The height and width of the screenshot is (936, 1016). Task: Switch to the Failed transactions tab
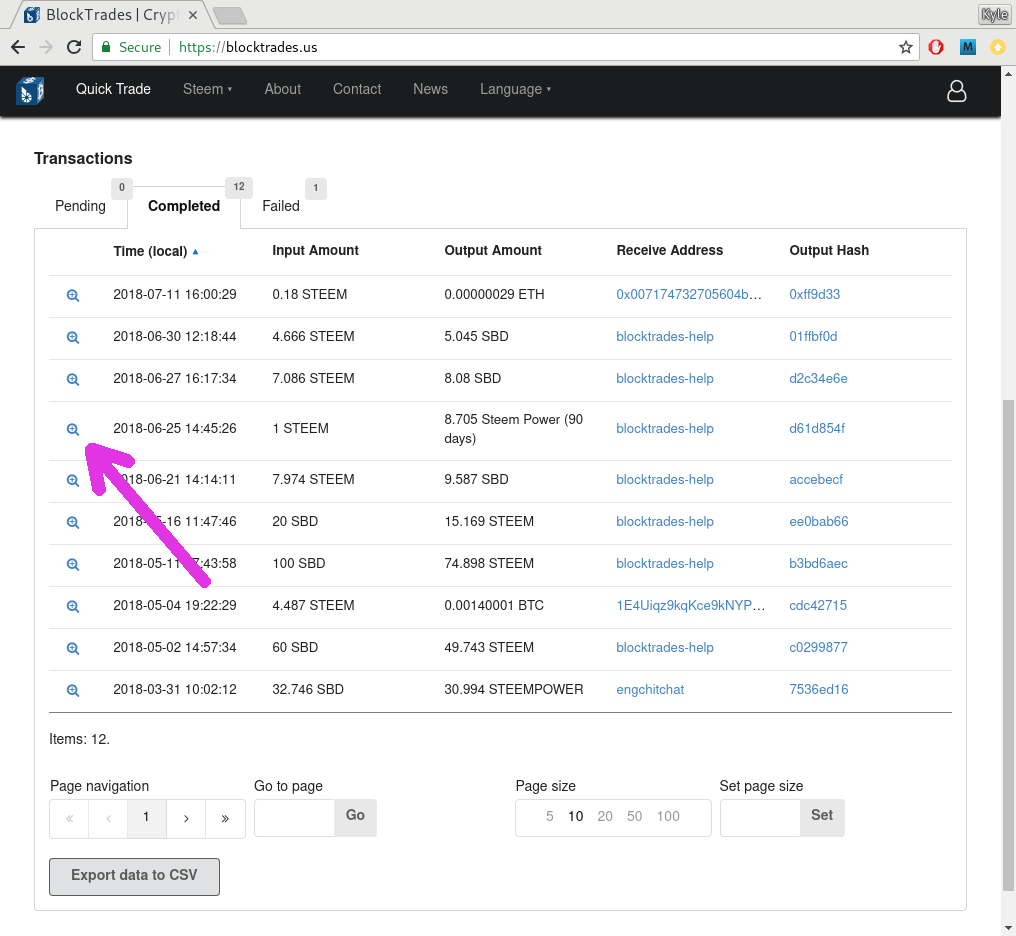pos(281,206)
